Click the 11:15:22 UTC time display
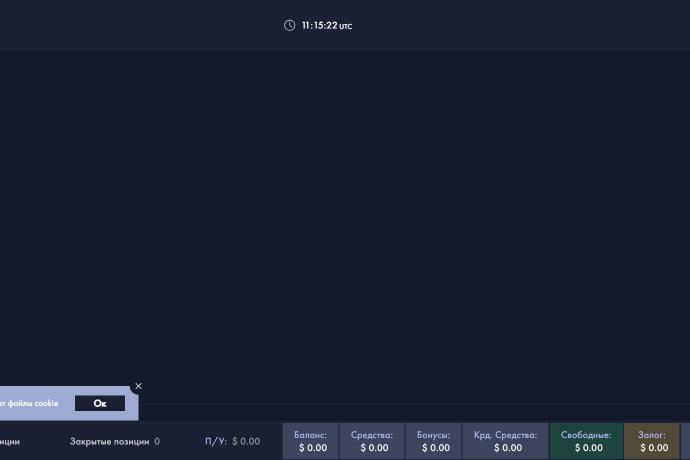The image size is (690, 460). click(327, 26)
